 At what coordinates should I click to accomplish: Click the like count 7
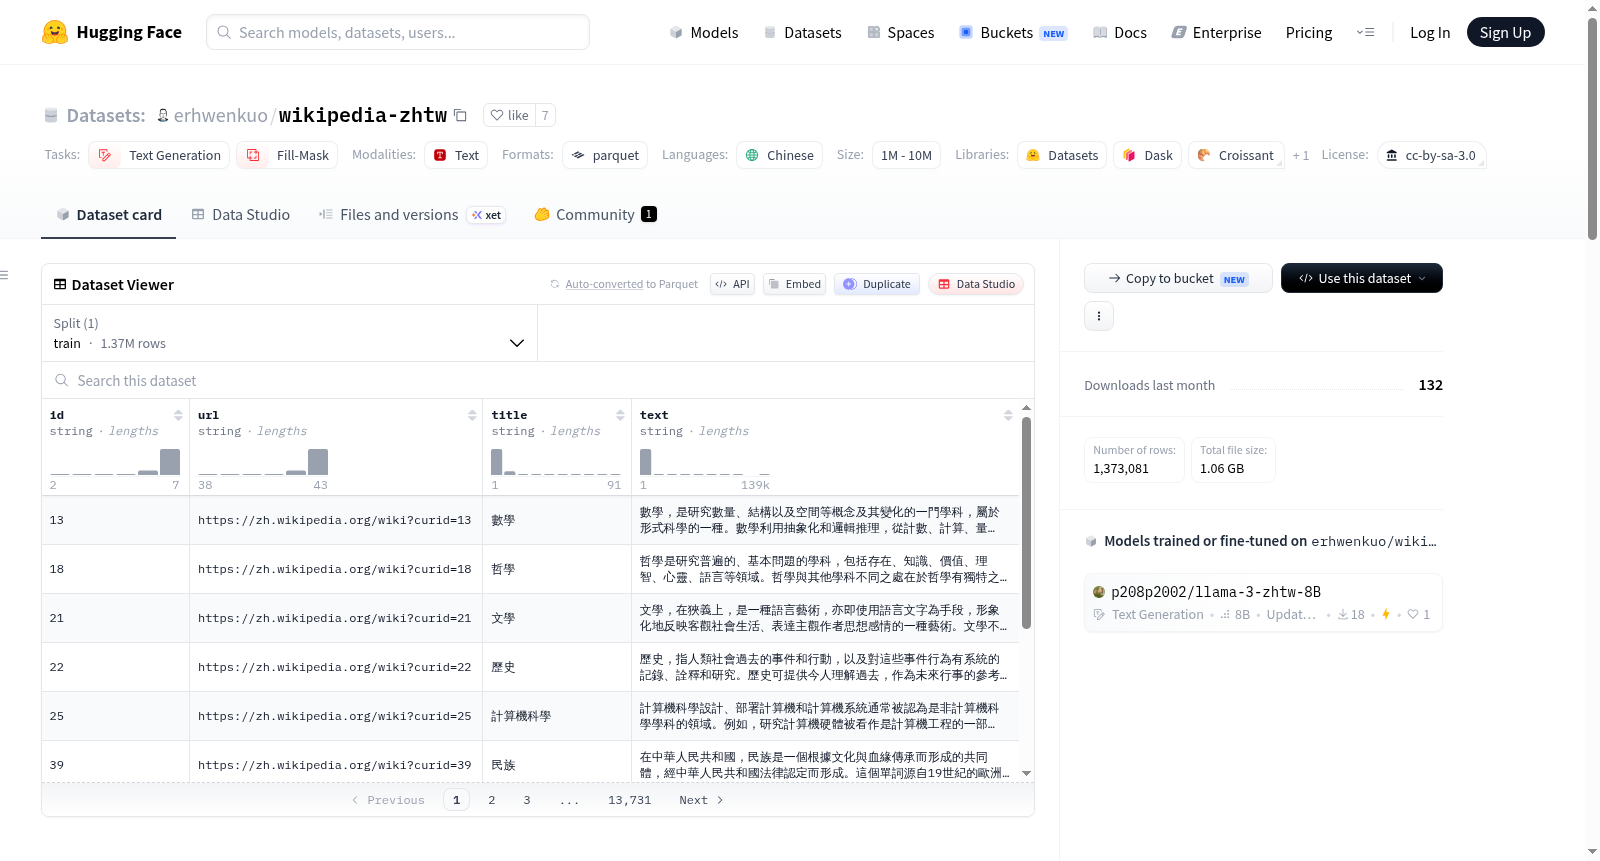pyautogui.click(x=545, y=115)
